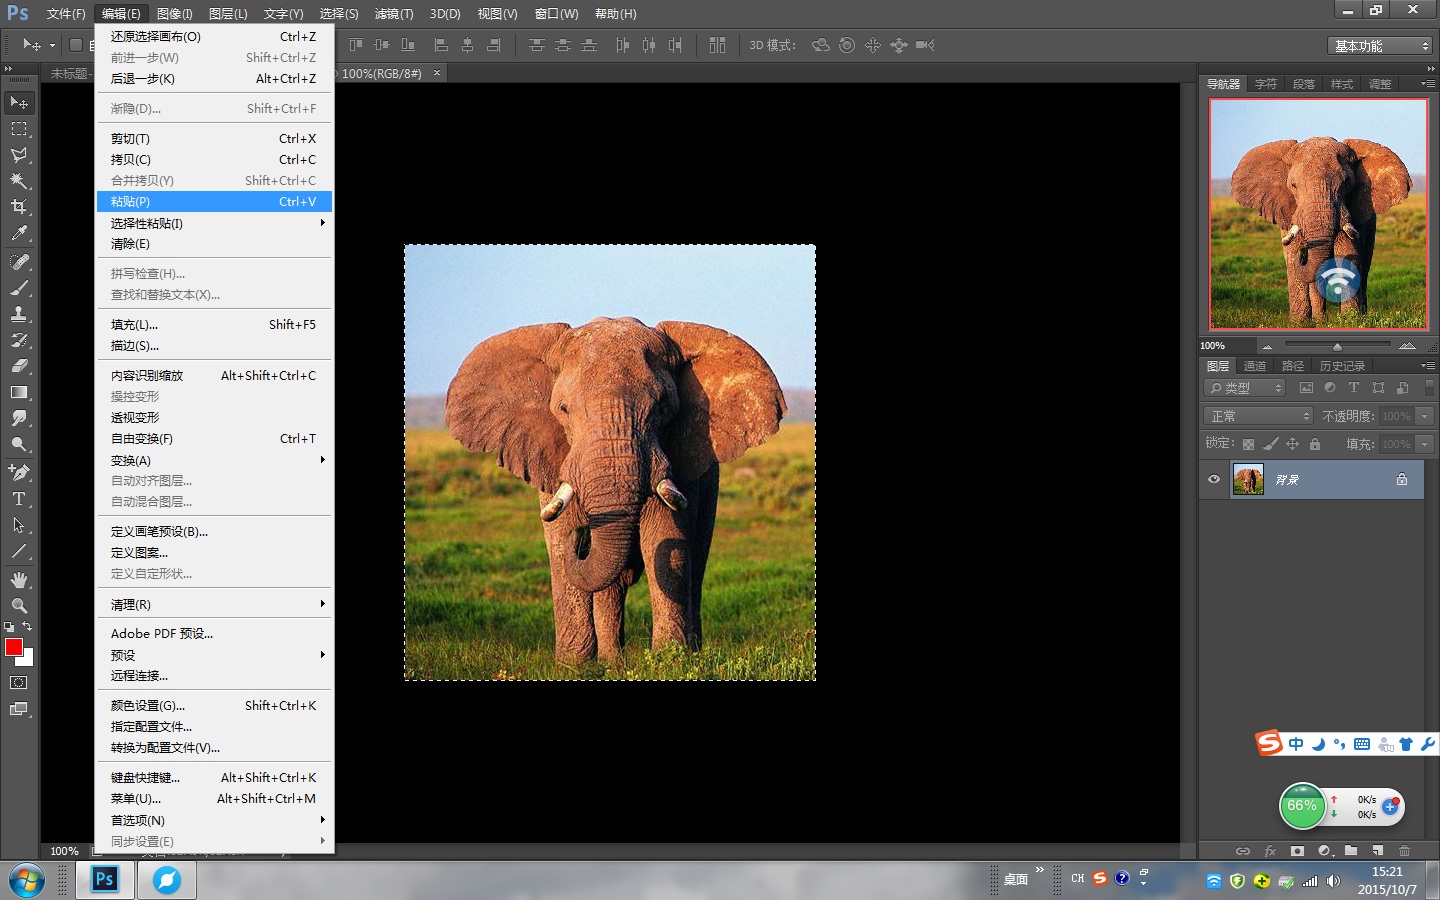Select the Horizontal Type tool
1440x900 pixels.
19,499
